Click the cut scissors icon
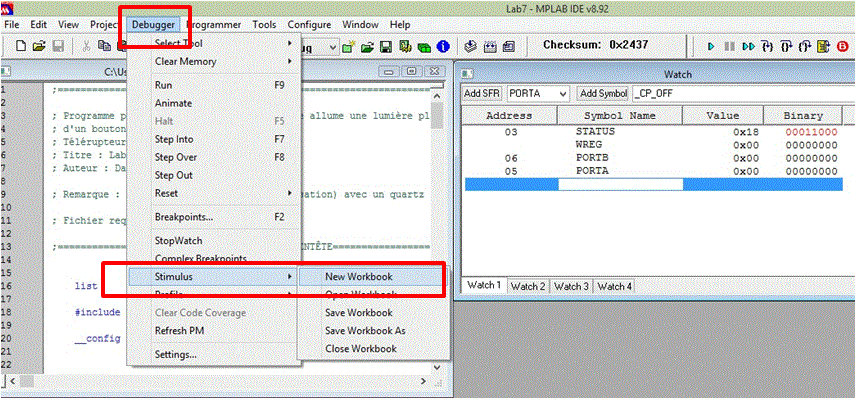 [86, 47]
